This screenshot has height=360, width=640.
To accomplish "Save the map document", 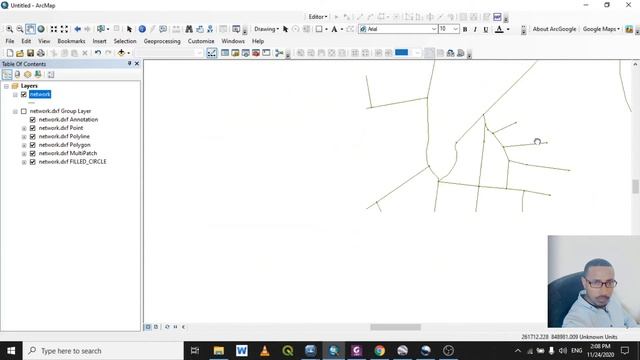I will coord(30,53).
